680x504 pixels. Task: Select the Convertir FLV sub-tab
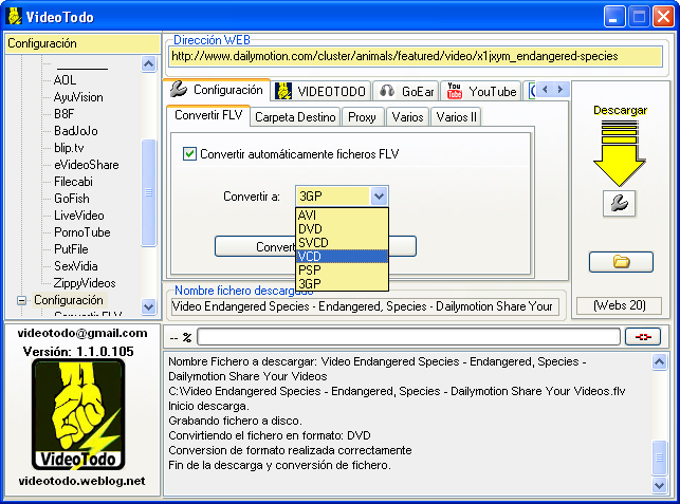pyautogui.click(x=208, y=115)
